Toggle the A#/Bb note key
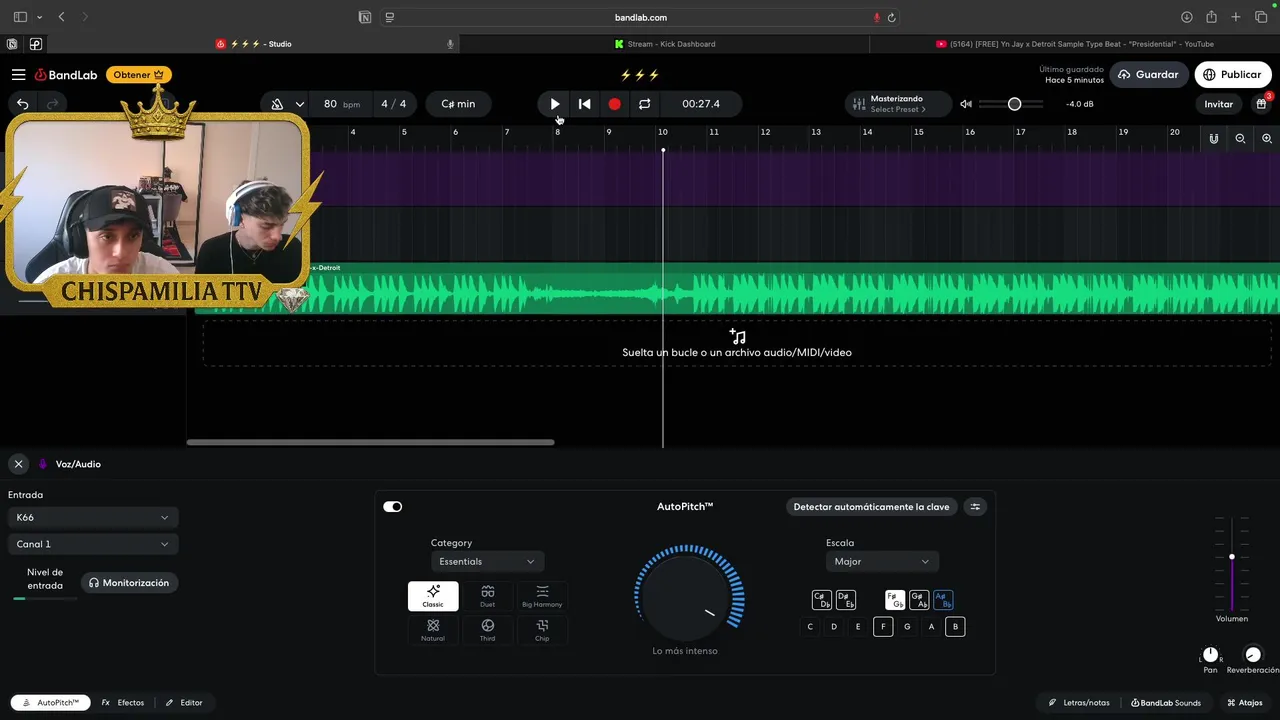The width and height of the screenshot is (1280, 720). coord(943,600)
